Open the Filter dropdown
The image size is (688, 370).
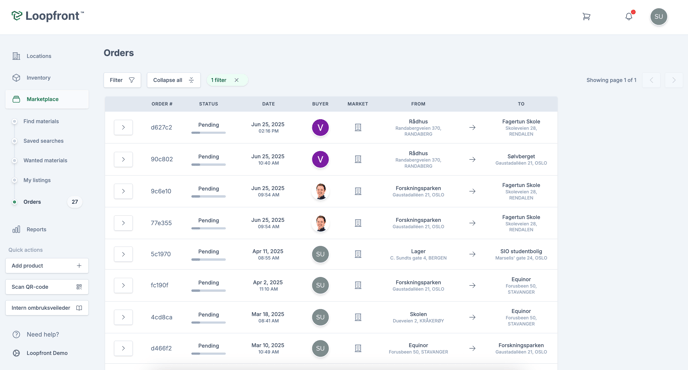coord(122,80)
